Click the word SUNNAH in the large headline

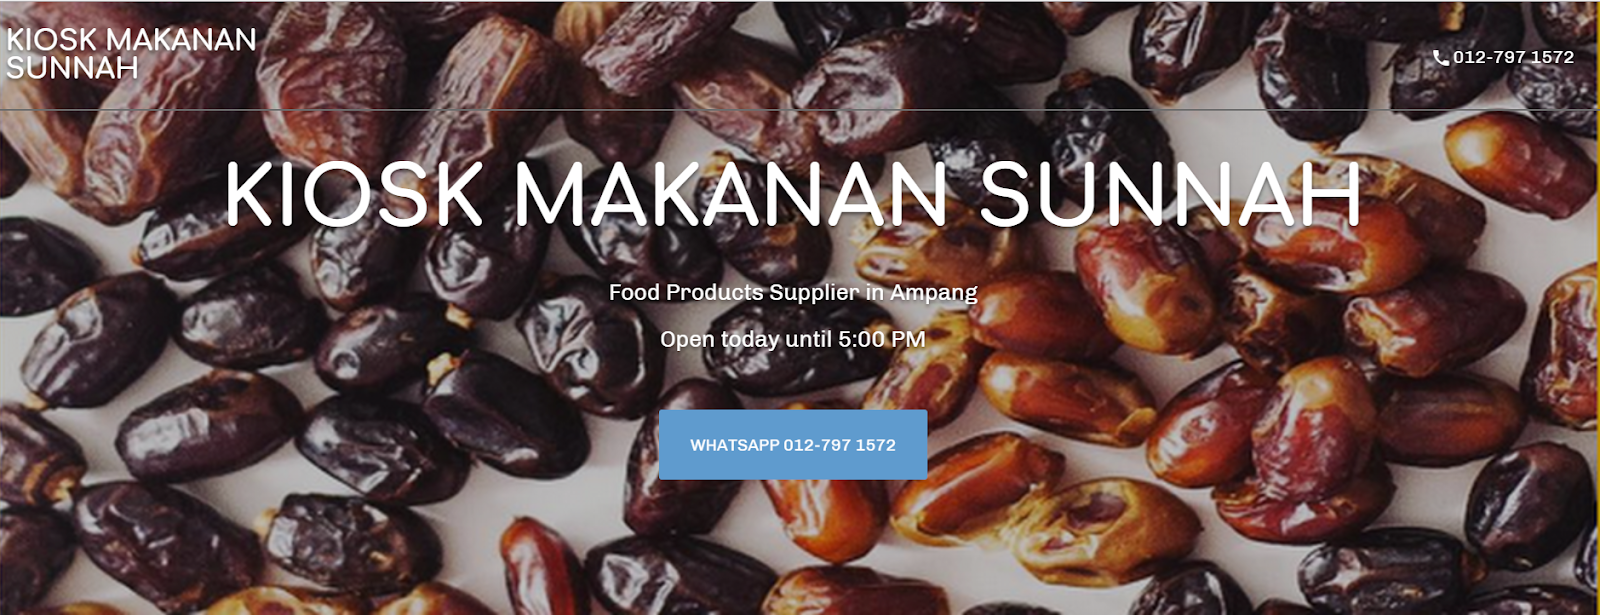point(1170,193)
